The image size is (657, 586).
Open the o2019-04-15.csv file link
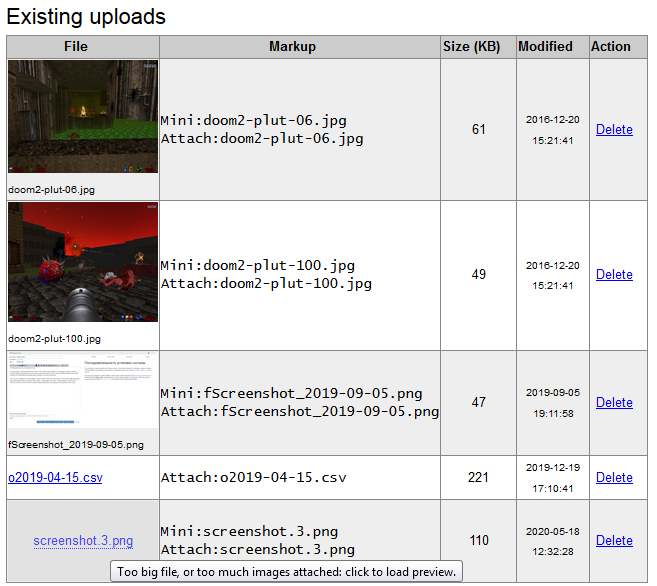(55, 478)
